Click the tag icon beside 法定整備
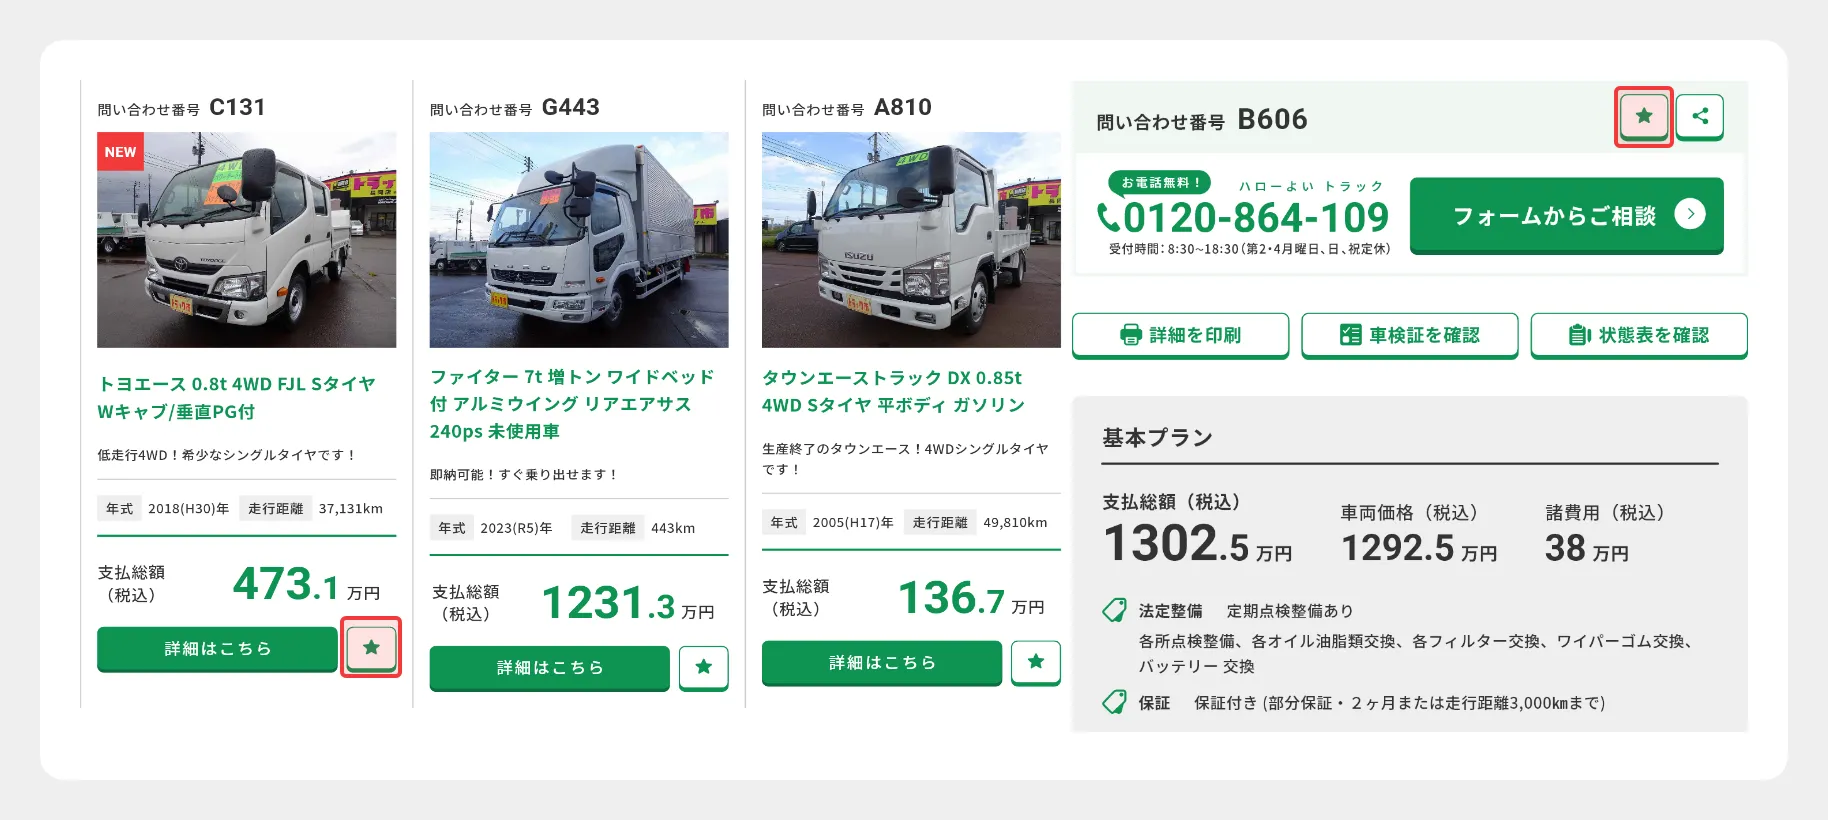 1114,610
